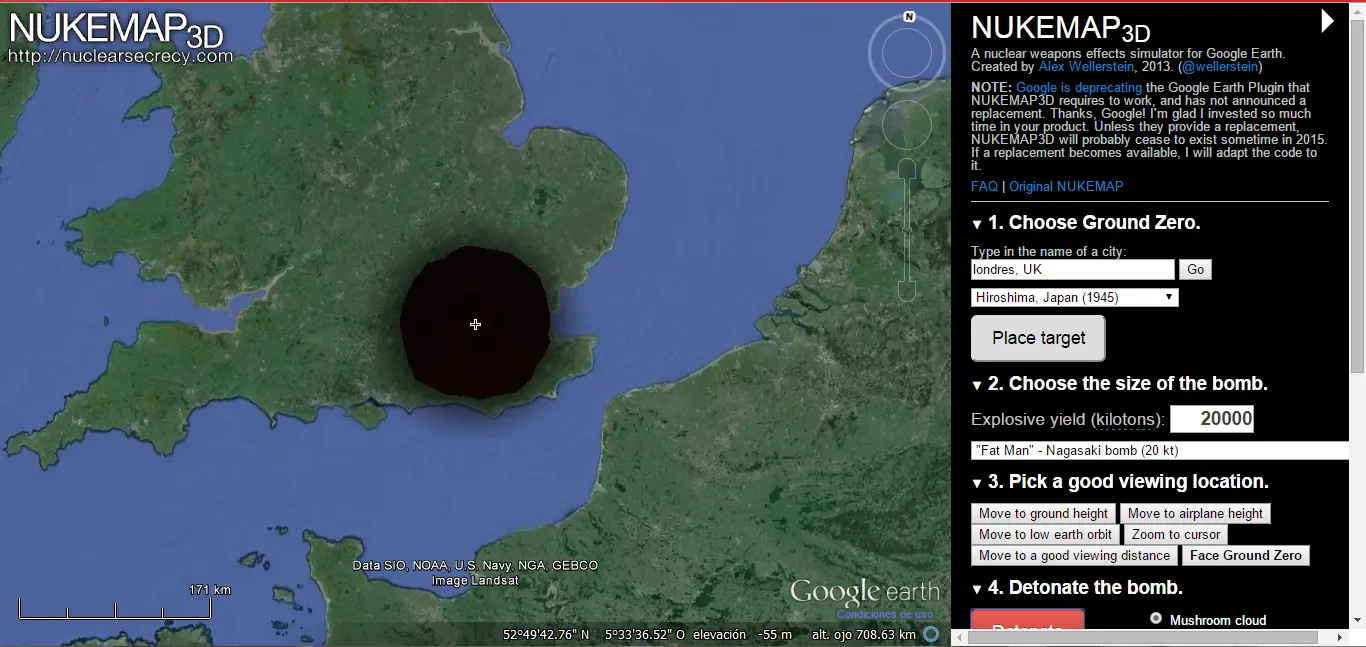Open the FAQ link
This screenshot has width=1366, height=647.
984,187
